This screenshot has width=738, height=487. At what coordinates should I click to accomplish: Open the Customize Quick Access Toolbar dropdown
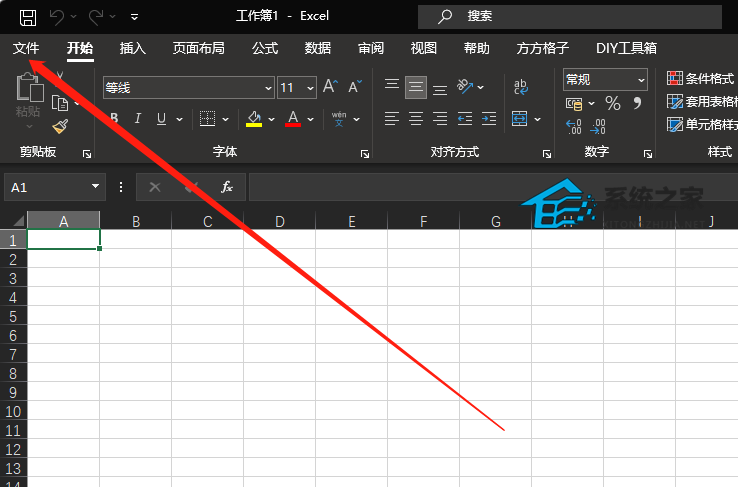[134, 17]
